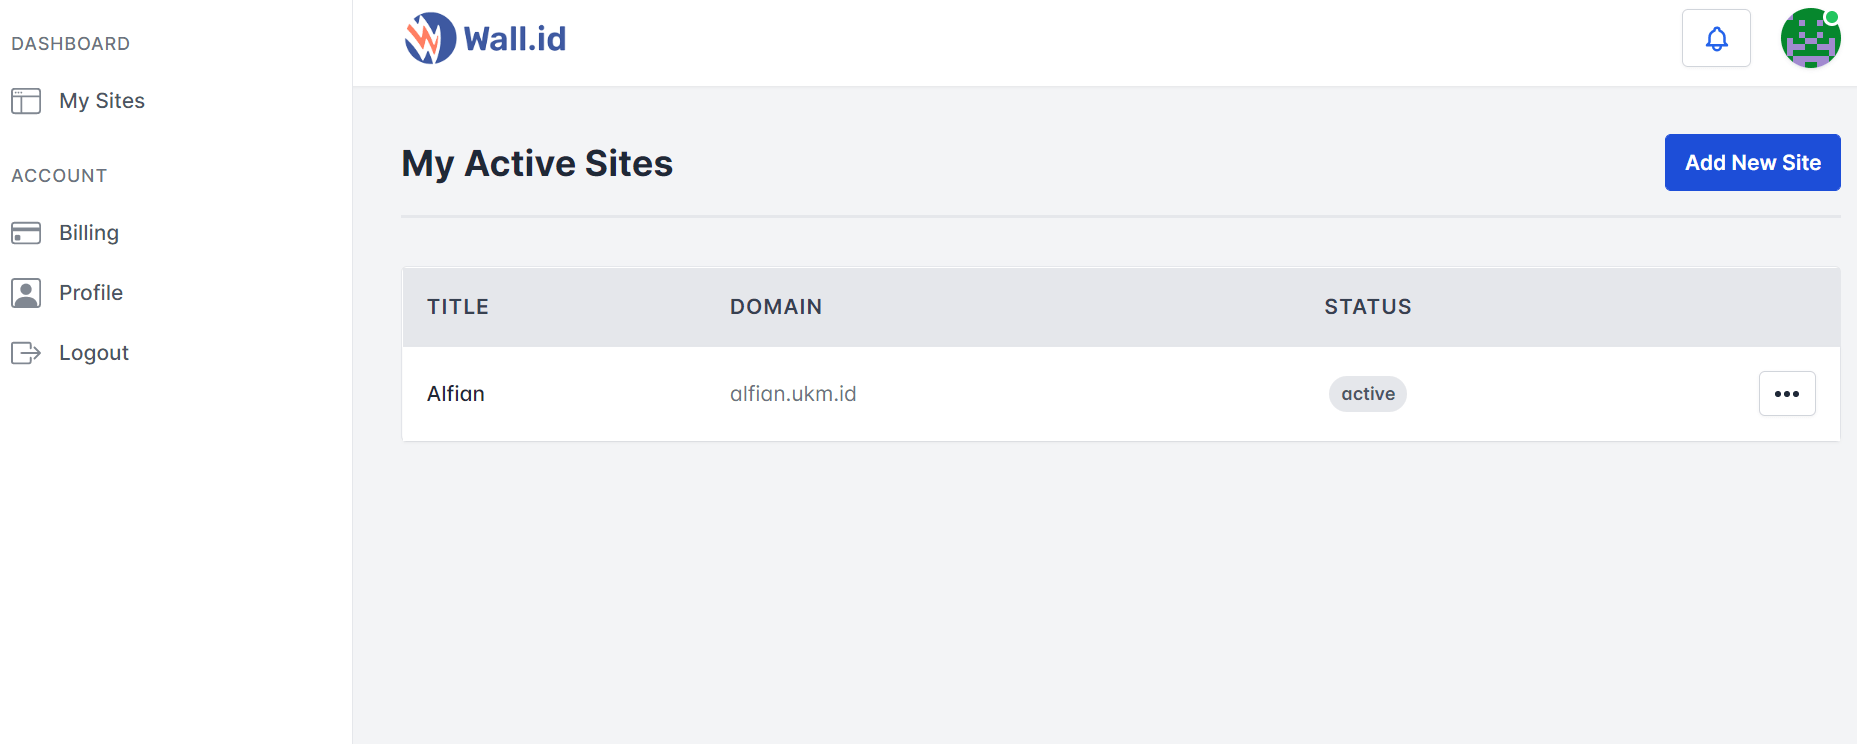Open the row options menu for alfian.ukm.id
Image resolution: width=1857 pixels, height=744 pixels.
pos(1786,393)
